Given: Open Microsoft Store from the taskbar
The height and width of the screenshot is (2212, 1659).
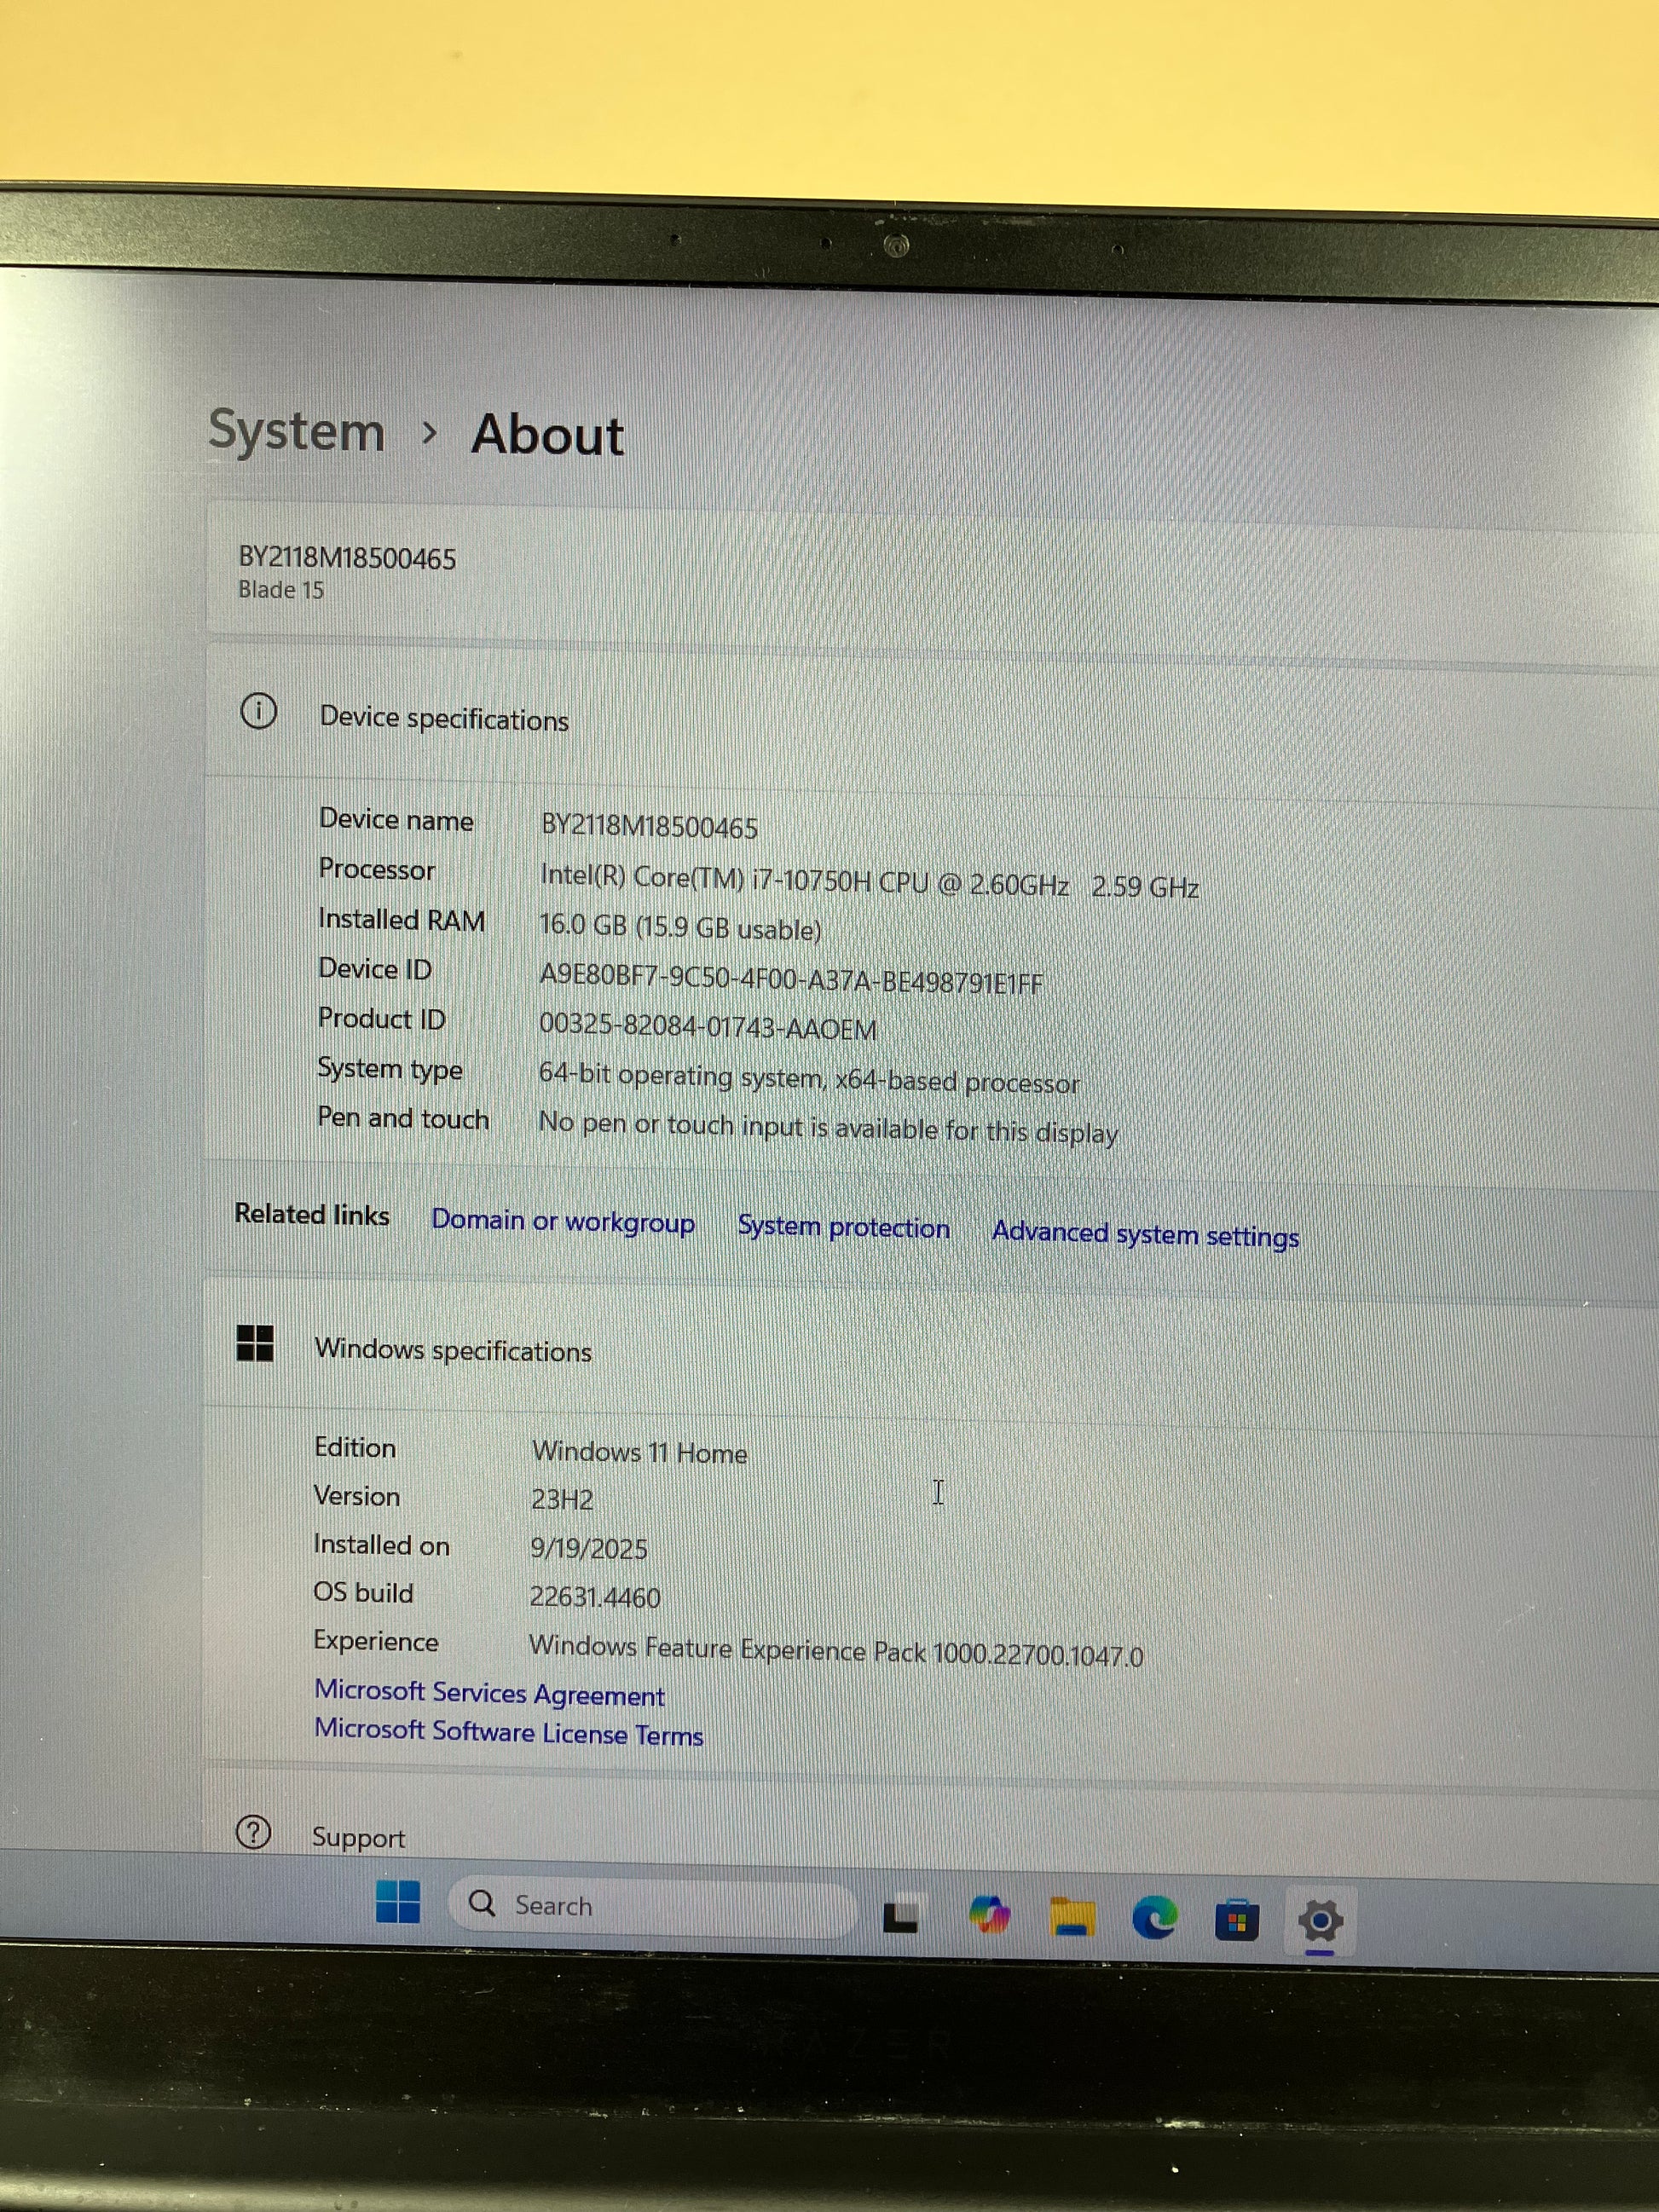Looking at the screenshot, I should (1237, 1921).
